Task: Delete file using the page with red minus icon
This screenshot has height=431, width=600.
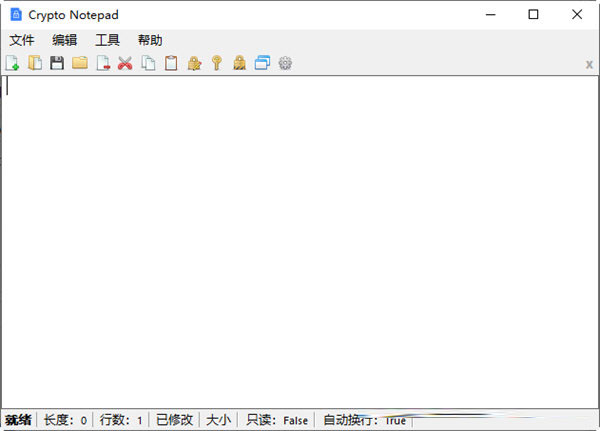Action: [103, 63]
